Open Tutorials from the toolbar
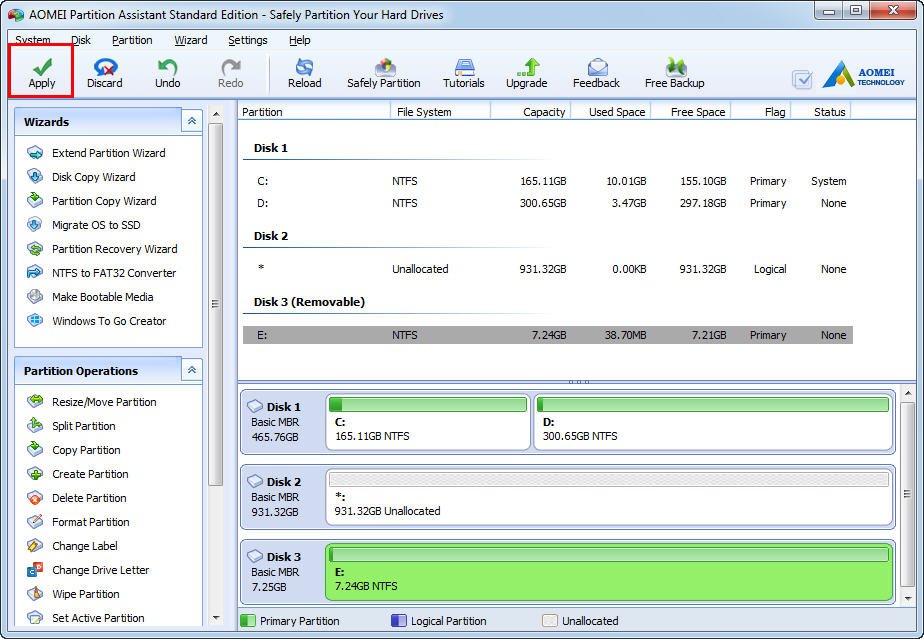This screenshot has height=639, width=924. (x=463, y=71)
